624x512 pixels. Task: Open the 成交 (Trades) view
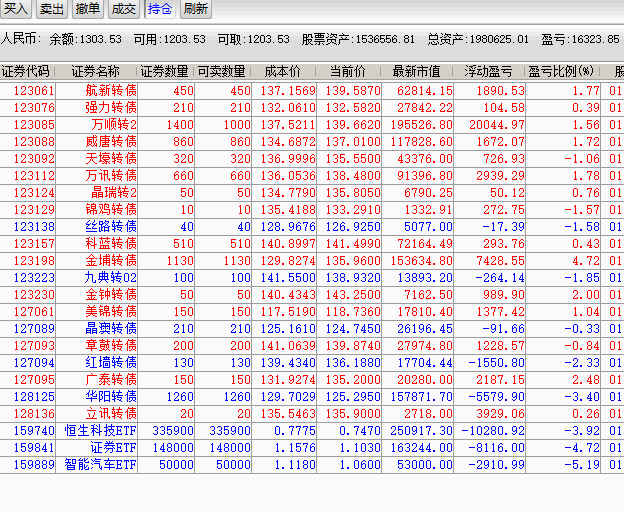pyautogui.click(x=124, y=8)
